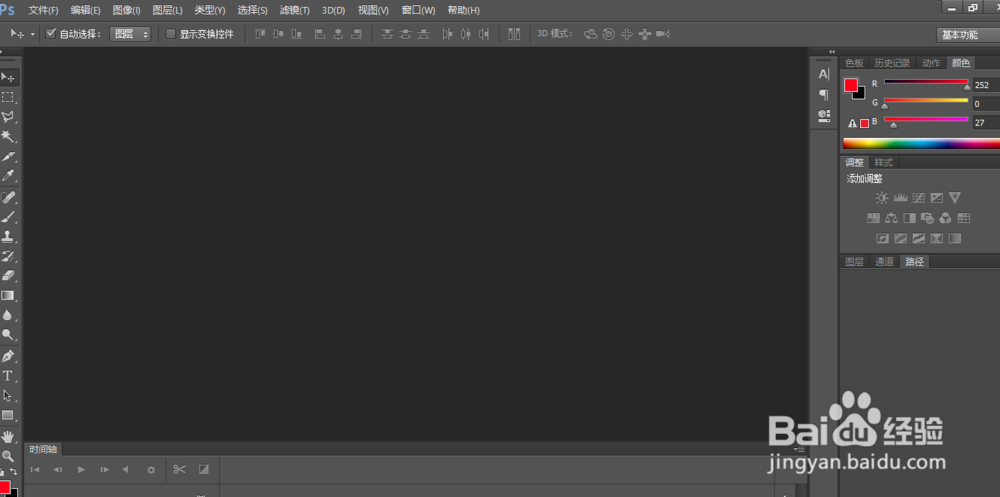1000x497 pixels.
Task: Add a Color Balance adjustment
Action: coord(891,218)
